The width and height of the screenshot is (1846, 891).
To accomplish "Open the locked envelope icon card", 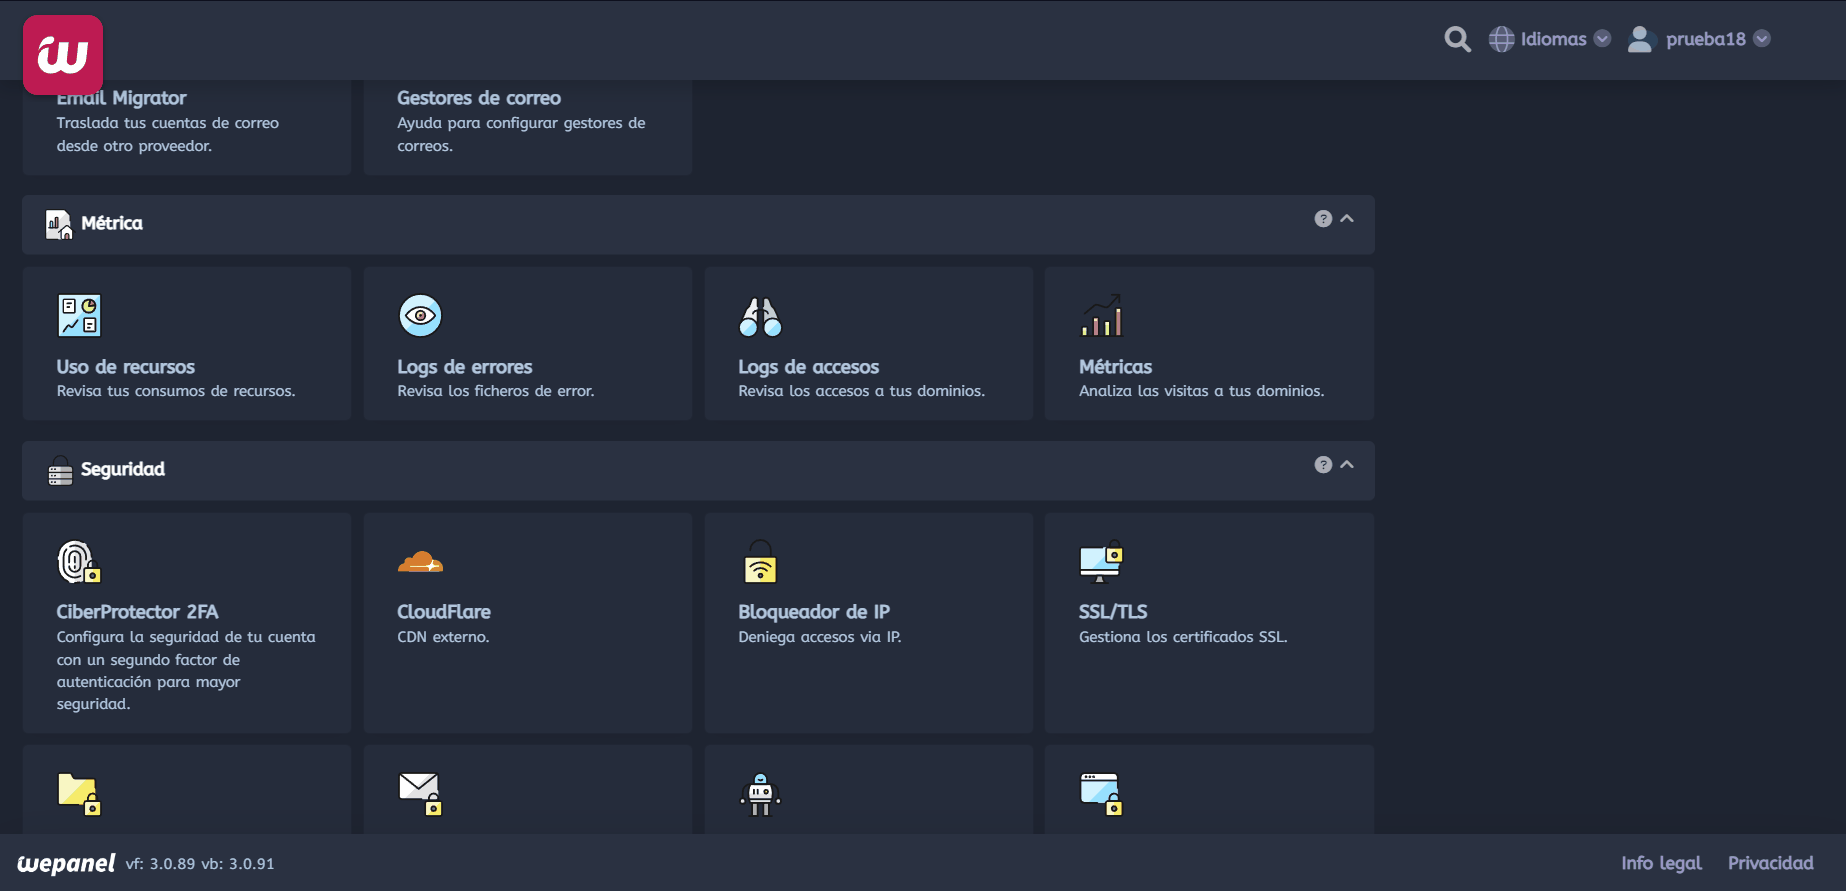I will tap(420, 795).
